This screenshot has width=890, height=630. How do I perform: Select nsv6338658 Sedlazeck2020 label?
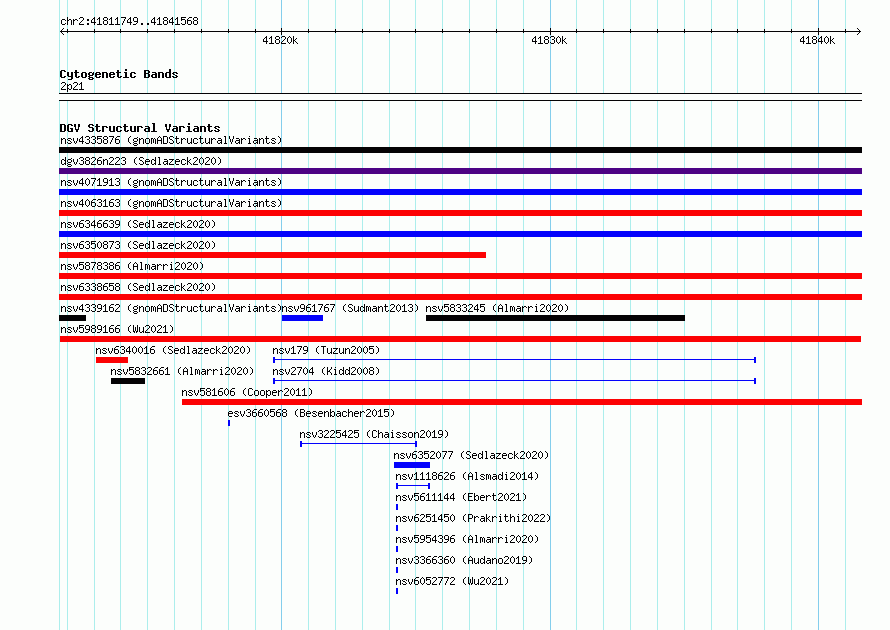coord(138,287)
